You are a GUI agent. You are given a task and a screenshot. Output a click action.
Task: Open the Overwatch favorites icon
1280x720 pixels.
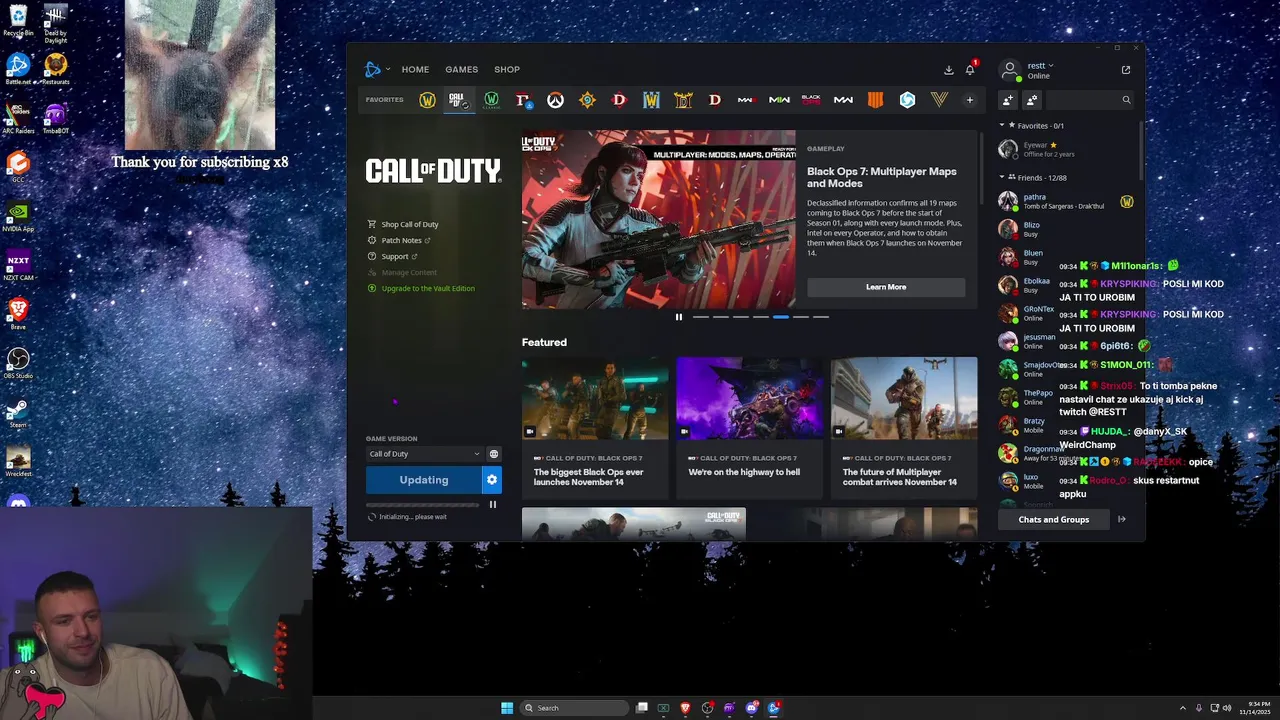click(x=555, y=100)
